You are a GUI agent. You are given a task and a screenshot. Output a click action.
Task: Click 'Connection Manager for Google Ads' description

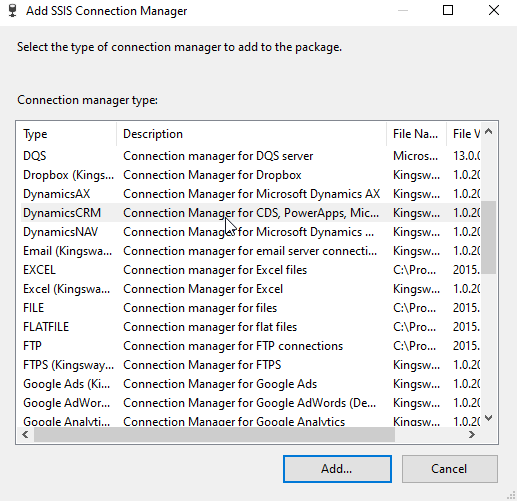coord(220,384)
